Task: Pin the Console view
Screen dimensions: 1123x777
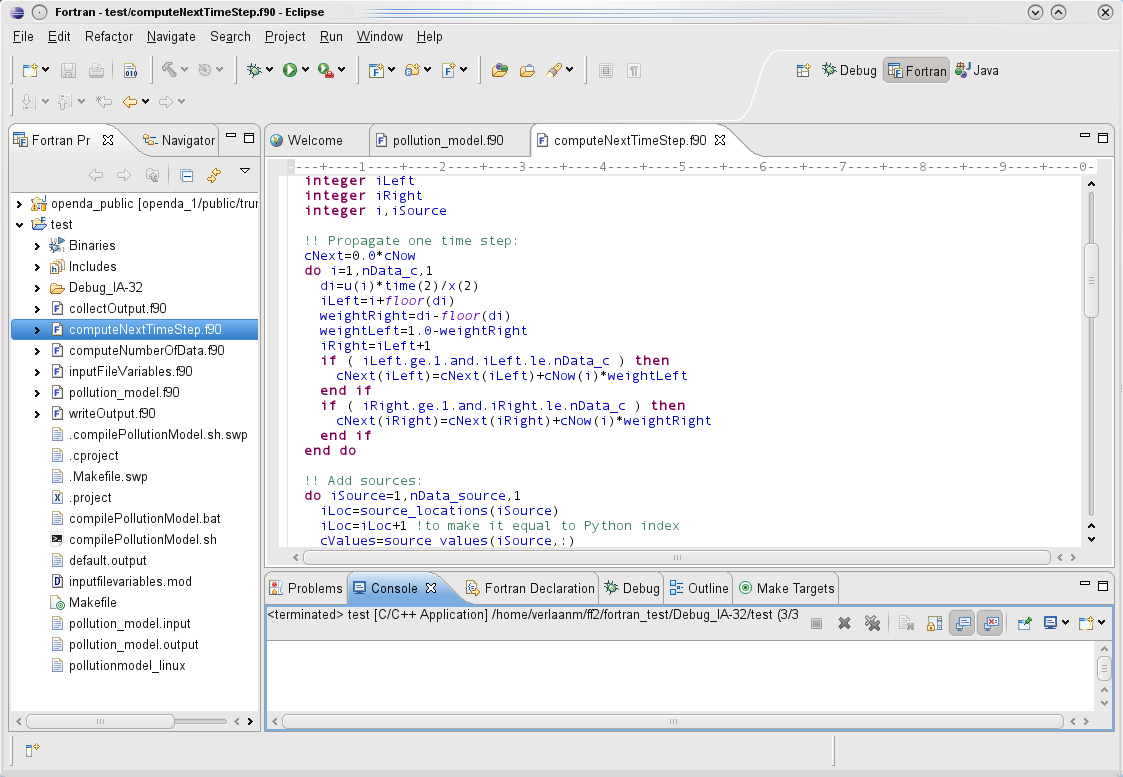Action: coord(1025,623)
